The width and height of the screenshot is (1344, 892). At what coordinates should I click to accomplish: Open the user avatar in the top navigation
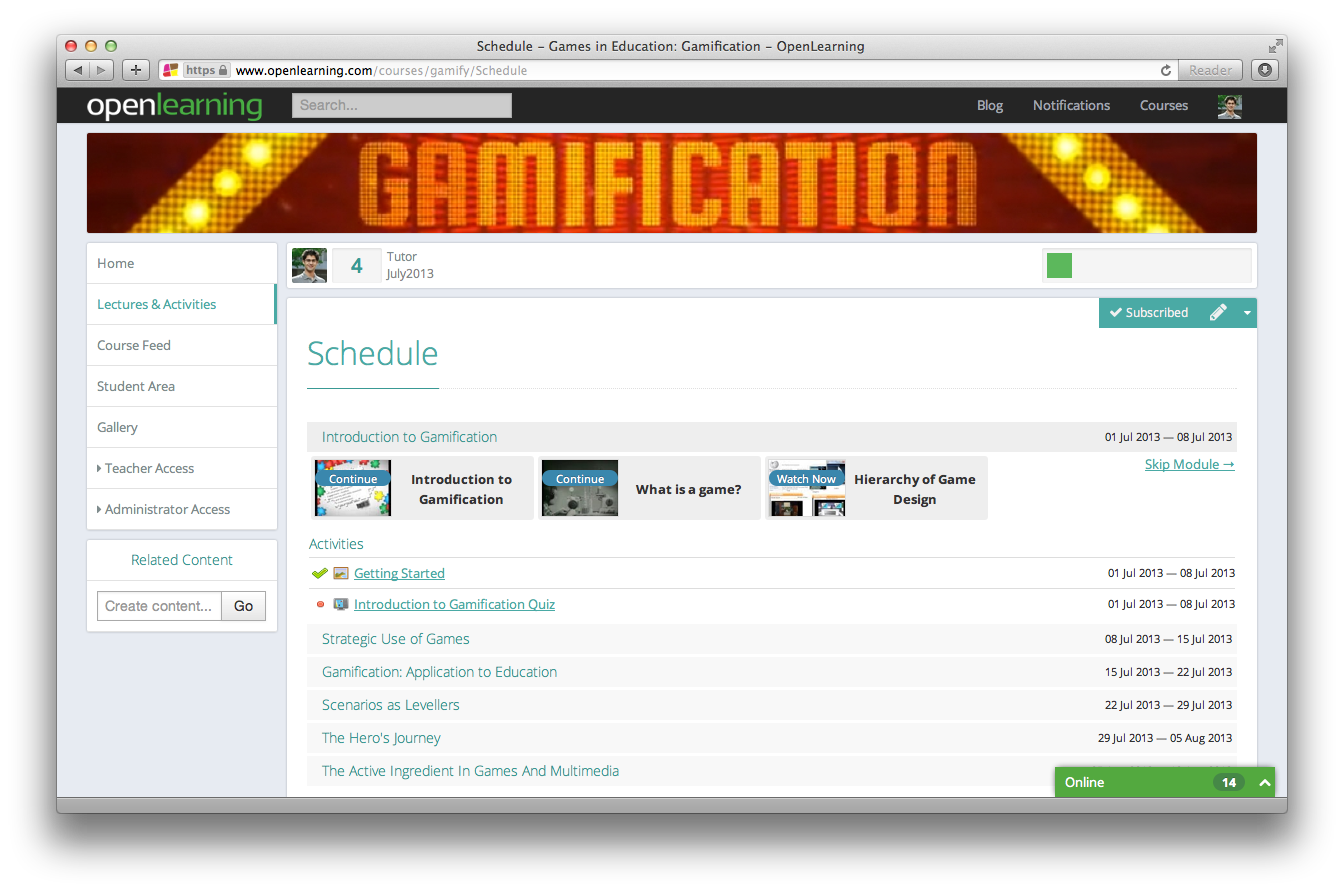1230,106
